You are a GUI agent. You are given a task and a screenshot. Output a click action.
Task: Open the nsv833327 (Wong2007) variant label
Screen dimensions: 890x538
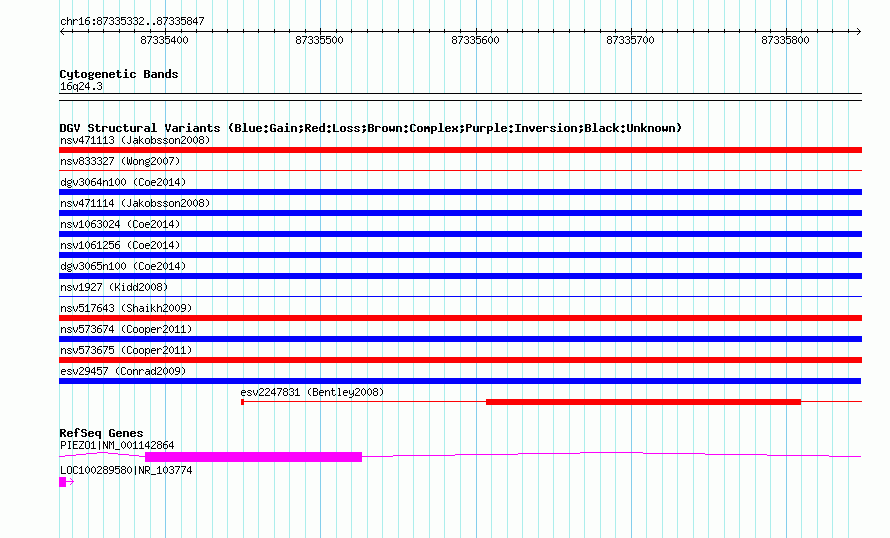(120, 161)
